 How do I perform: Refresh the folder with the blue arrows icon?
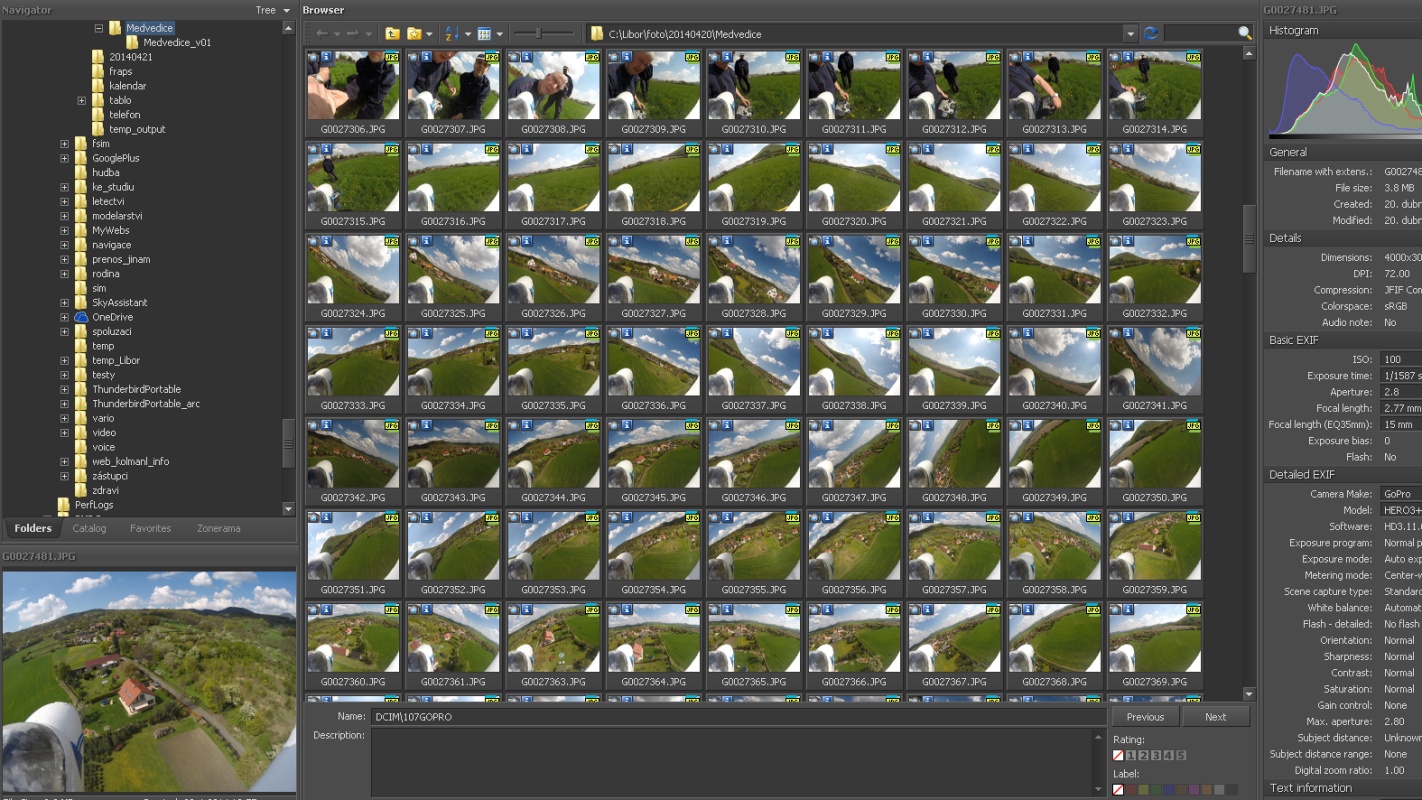[1151, 34]
